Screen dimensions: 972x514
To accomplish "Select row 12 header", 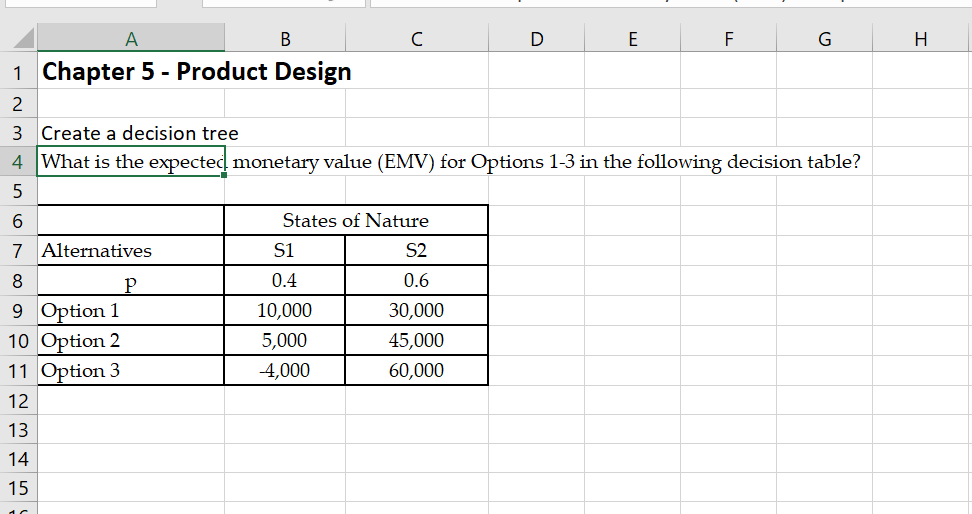I will [x=18, y=401].
